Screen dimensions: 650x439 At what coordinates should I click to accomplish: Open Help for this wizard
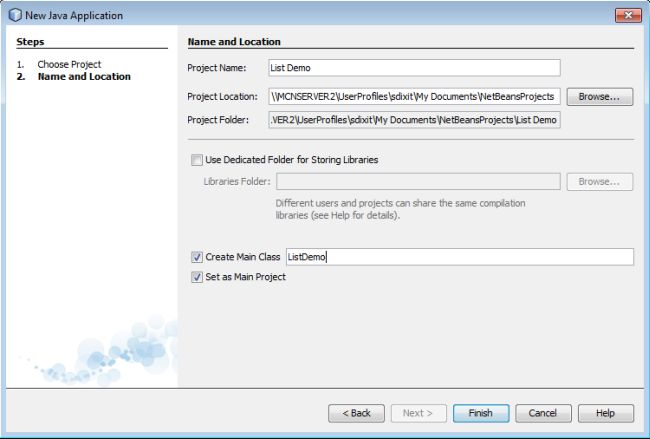pos(606,413)
